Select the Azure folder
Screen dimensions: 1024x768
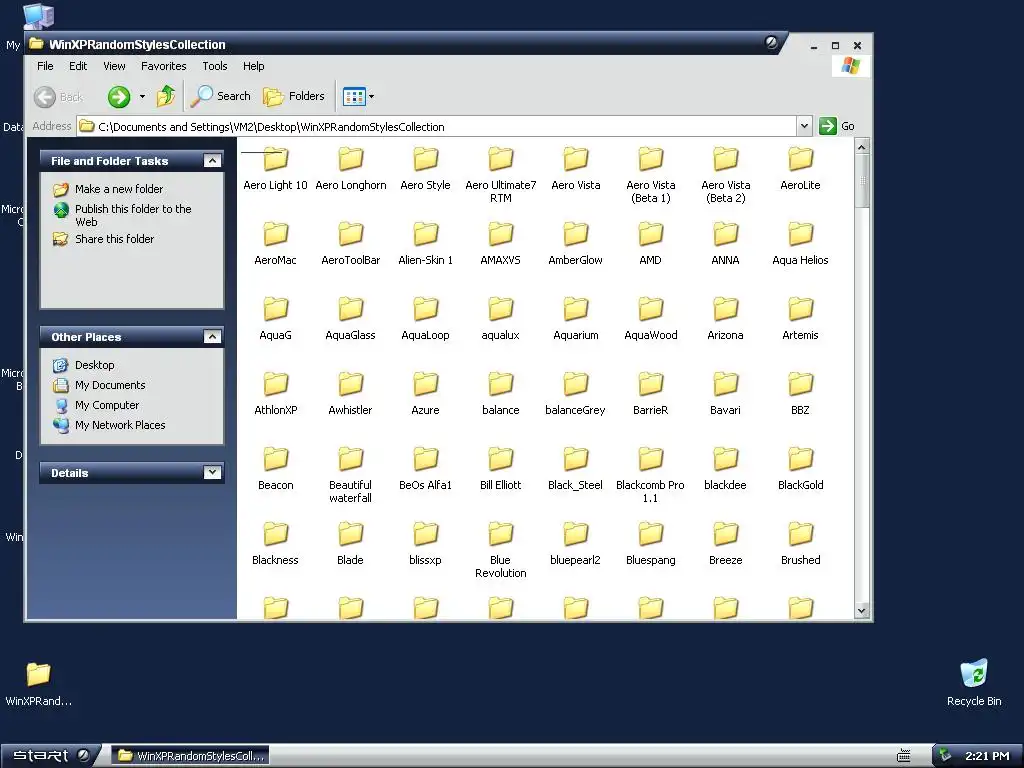pyautogui.click(x=425, y=394)
